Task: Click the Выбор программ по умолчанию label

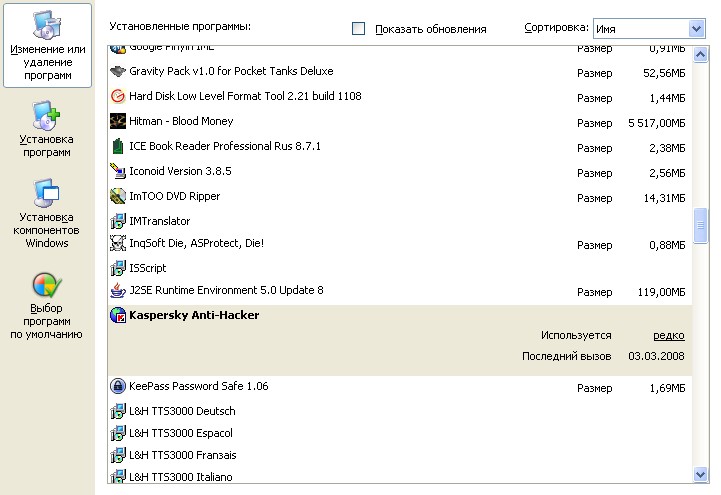Action: point(46,321)
